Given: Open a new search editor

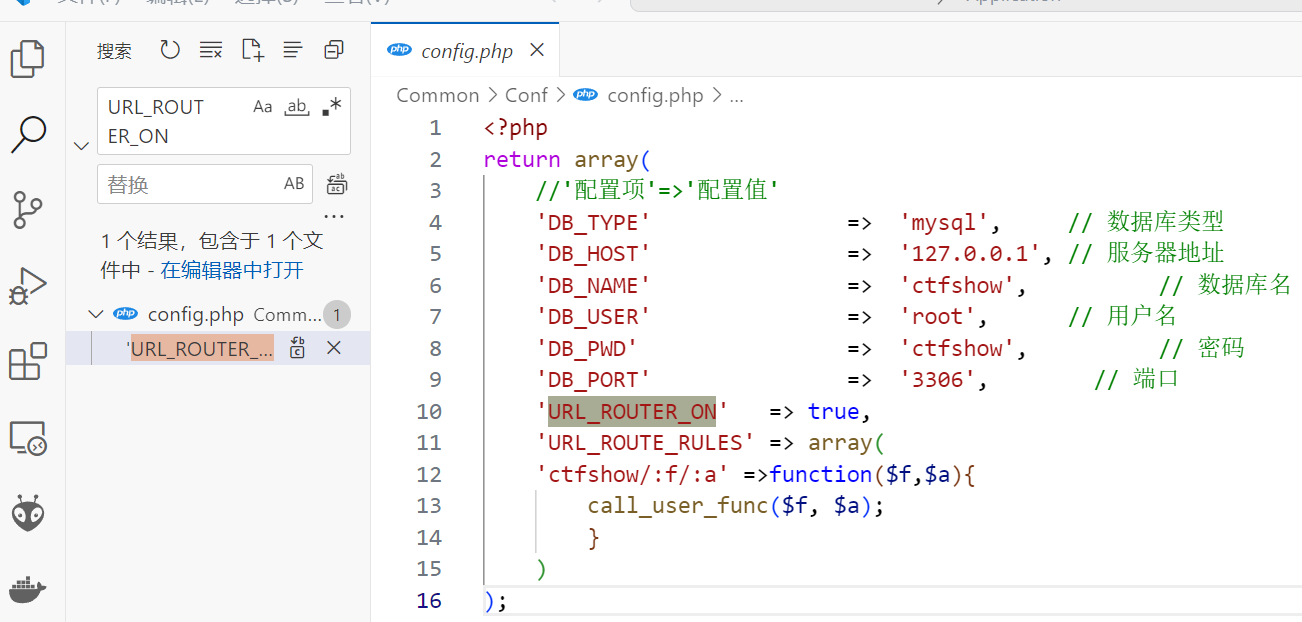Looking at the screenshot, I should [252, 50].
